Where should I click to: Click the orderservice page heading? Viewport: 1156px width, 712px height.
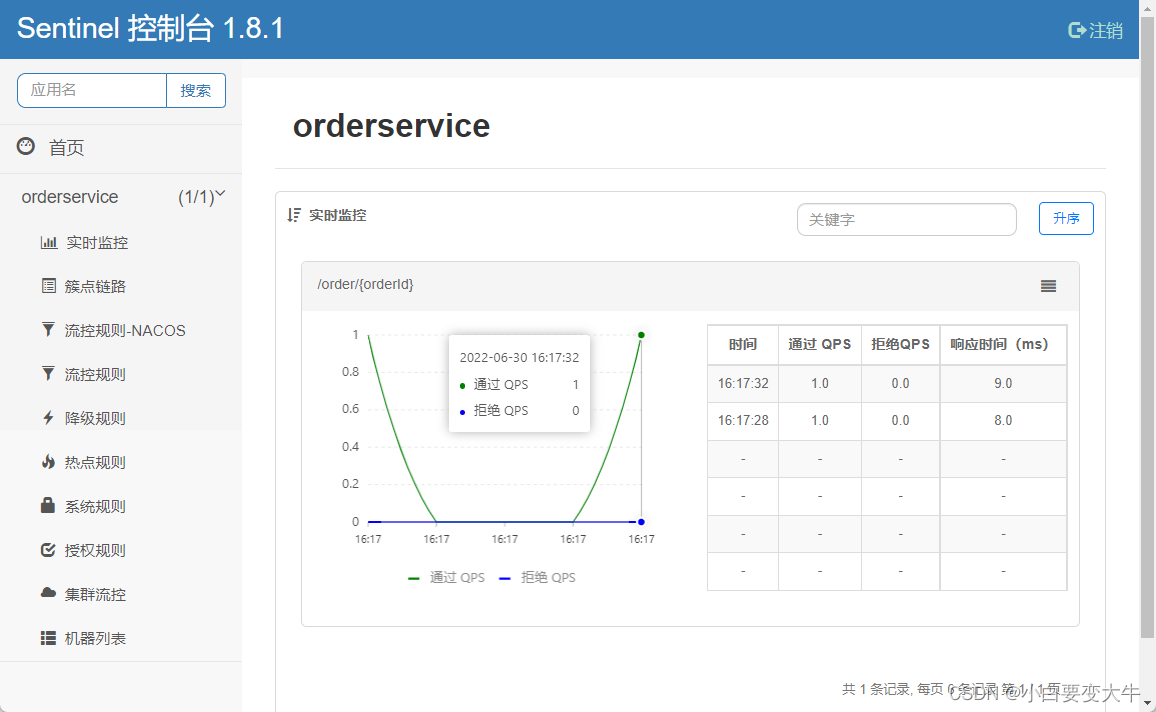pyautogui.click(x=391, y=126)
